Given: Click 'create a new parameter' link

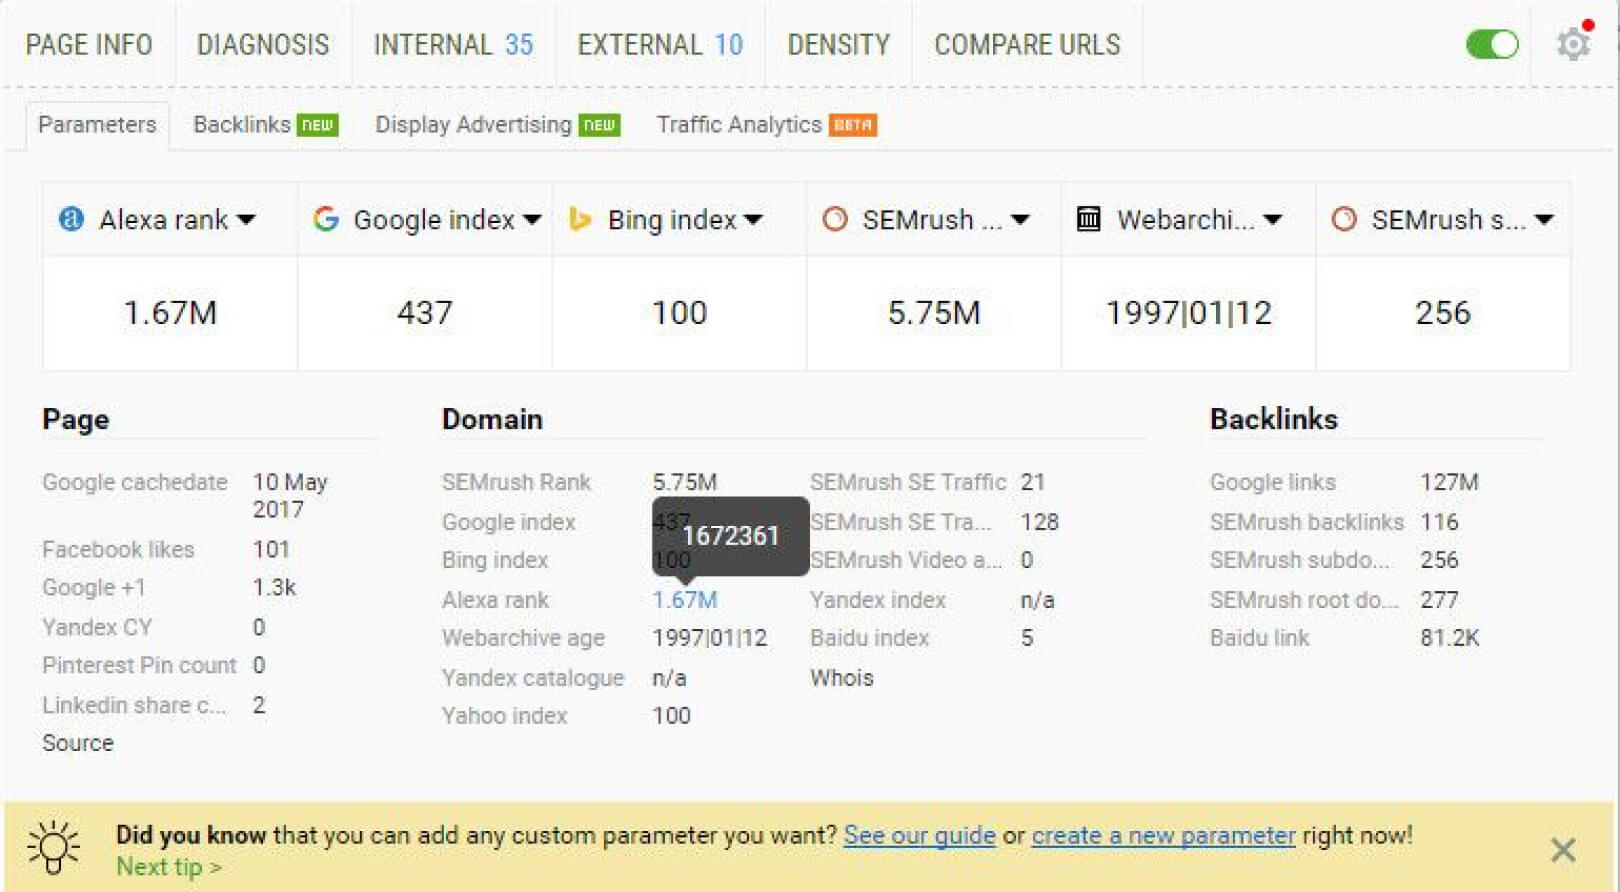Looking at the screenshot, I should point(1163,835).
